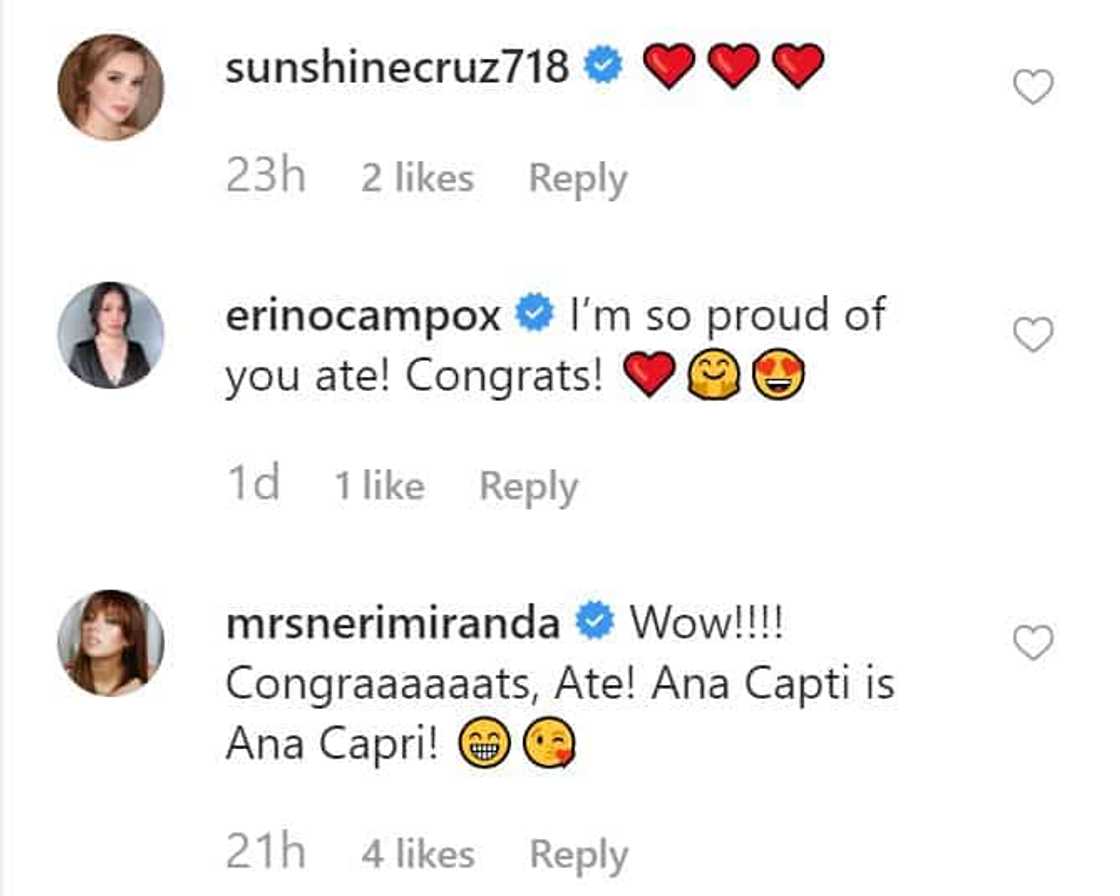Viewport: 1120px width, 896px height.
Task: View the 4 likes on mrsnerimiranda's comment
Action: (x=418, y=855)
